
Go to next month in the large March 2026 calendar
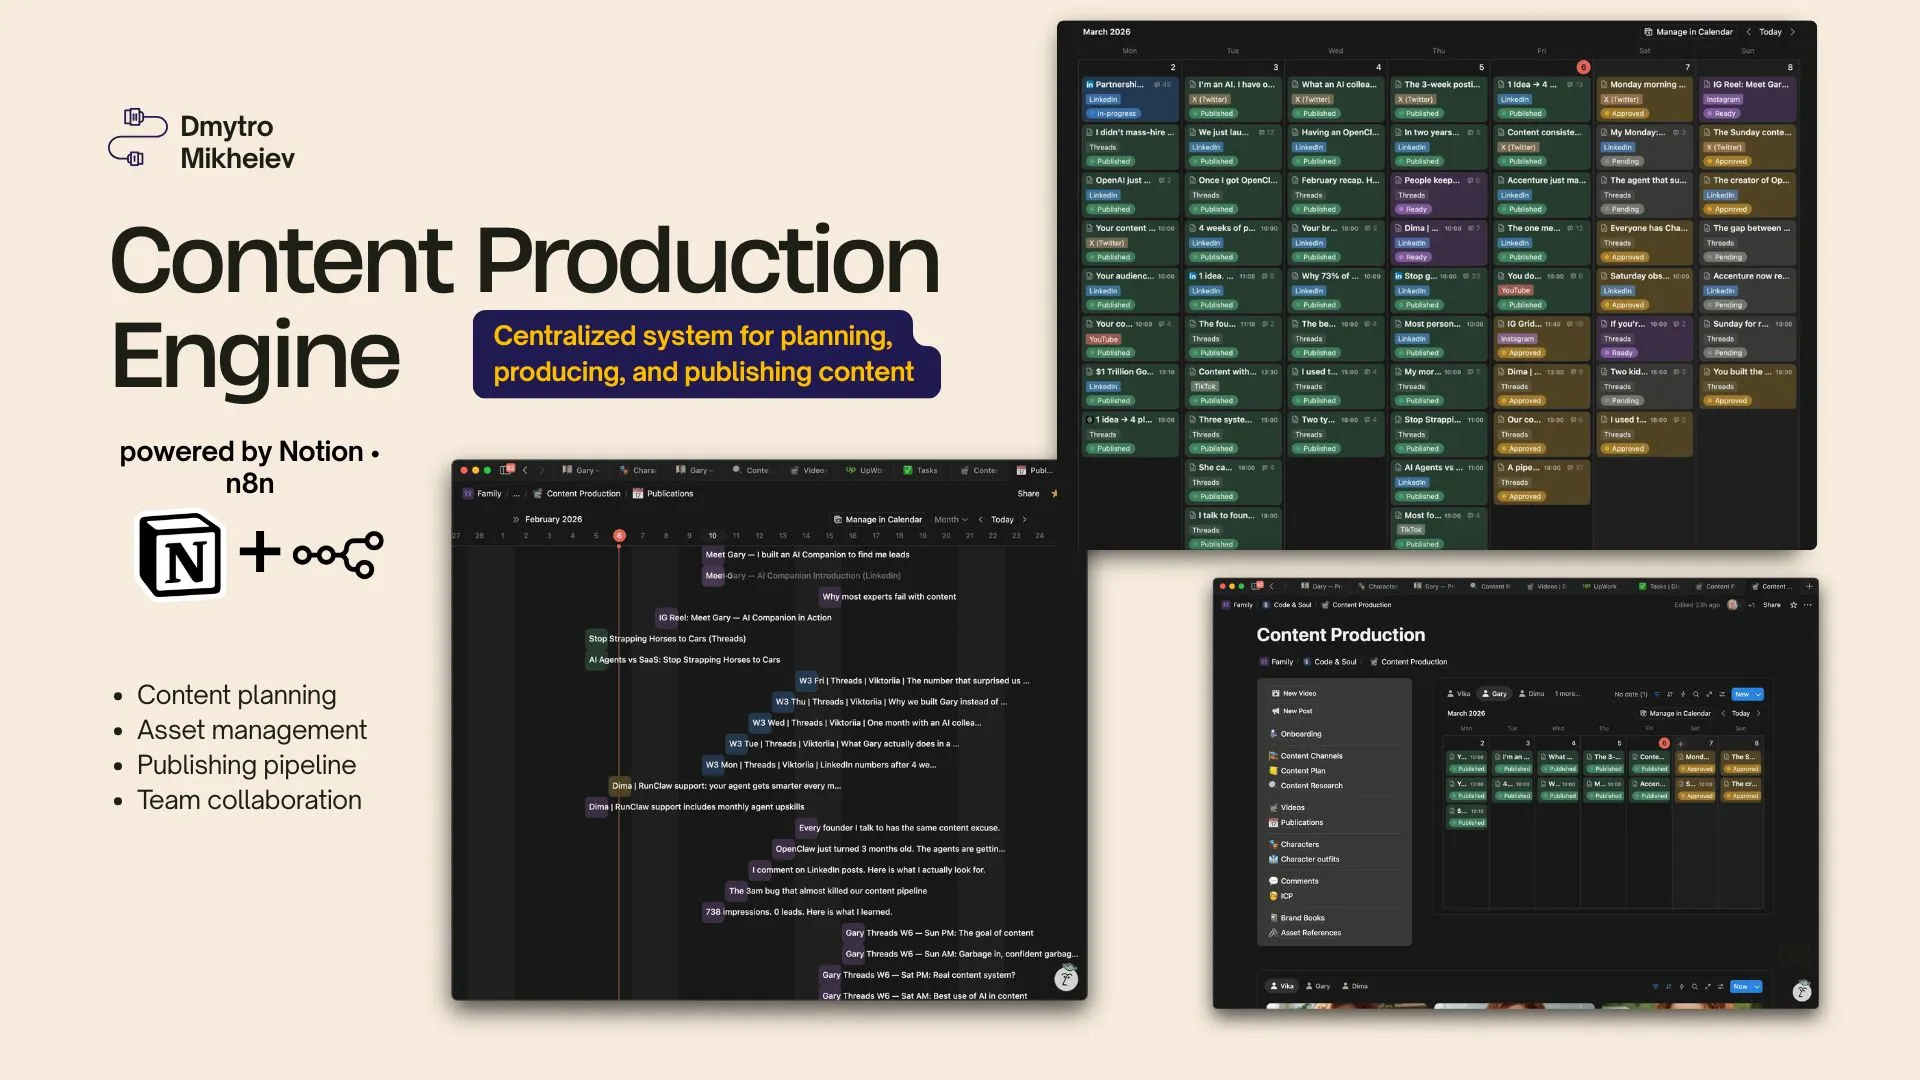click(x=1793, y=32)
